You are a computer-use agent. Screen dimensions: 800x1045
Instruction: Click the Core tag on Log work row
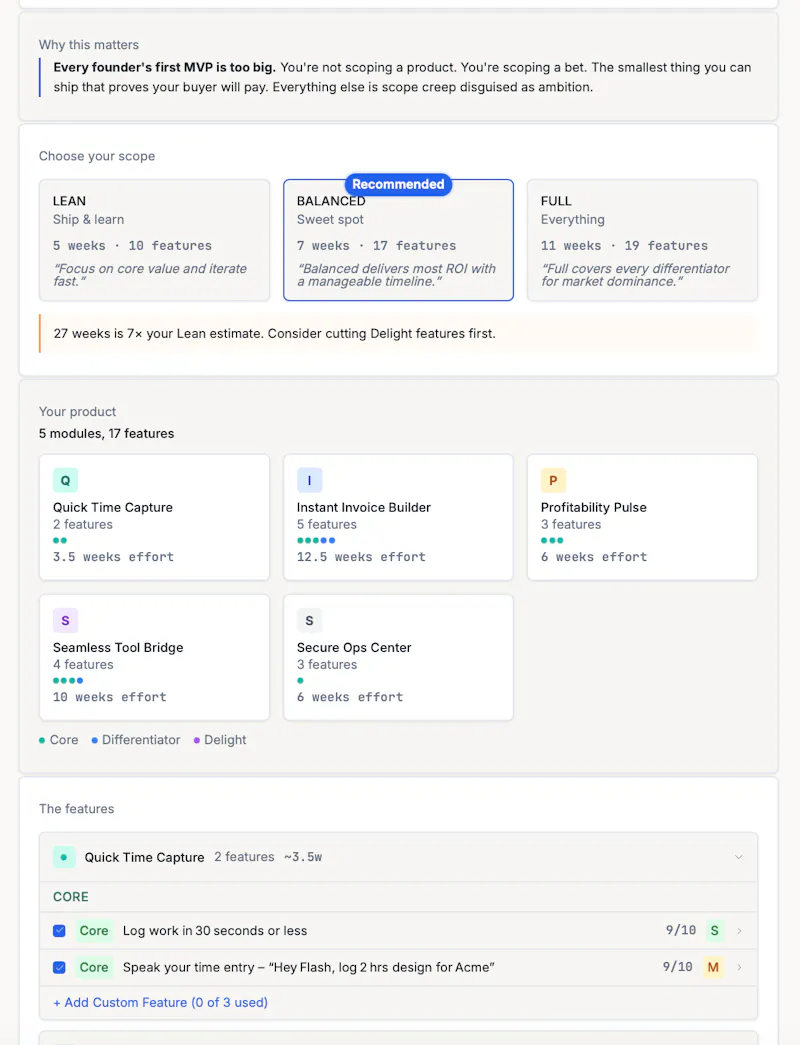(x=94, y=930)
